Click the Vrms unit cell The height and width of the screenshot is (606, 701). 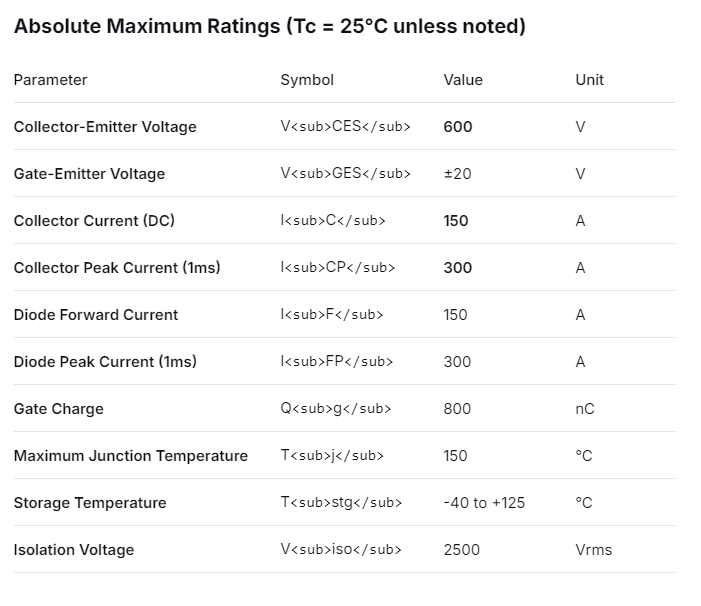click(x=593, y=550)
